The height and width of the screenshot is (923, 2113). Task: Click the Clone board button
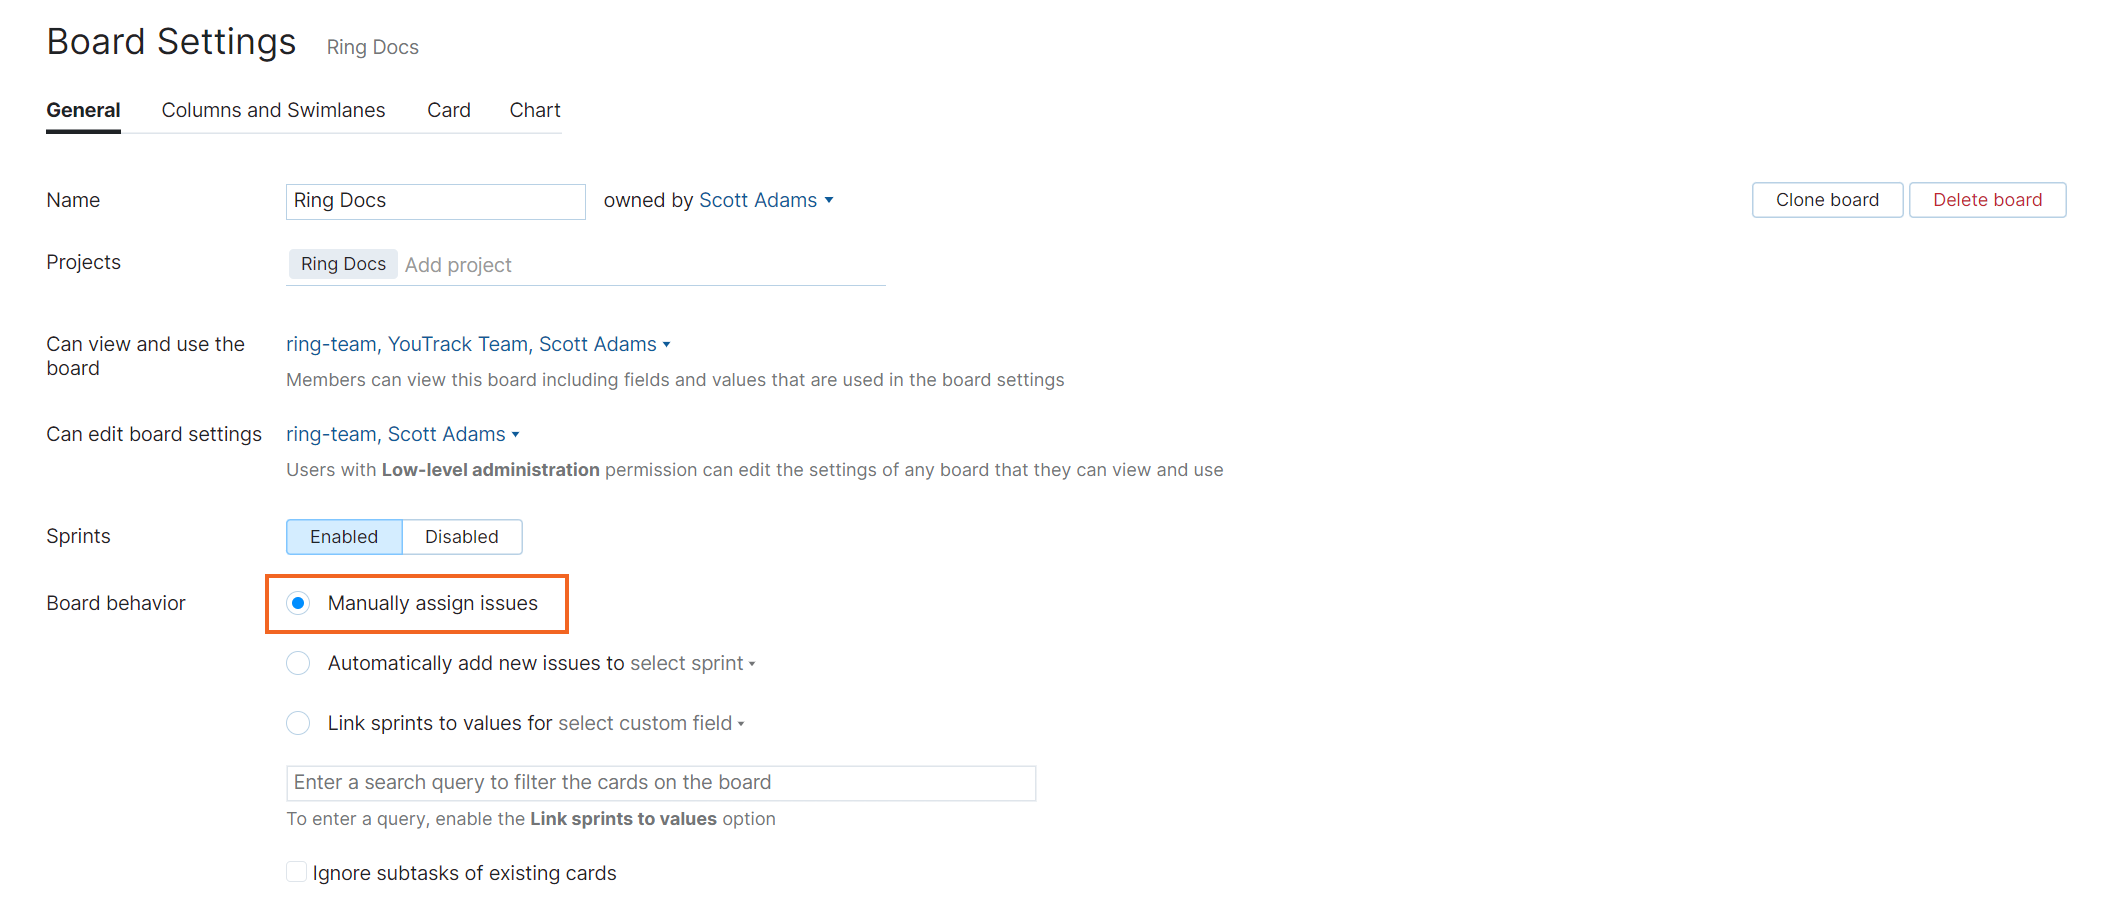click(x=1827, y=200)
